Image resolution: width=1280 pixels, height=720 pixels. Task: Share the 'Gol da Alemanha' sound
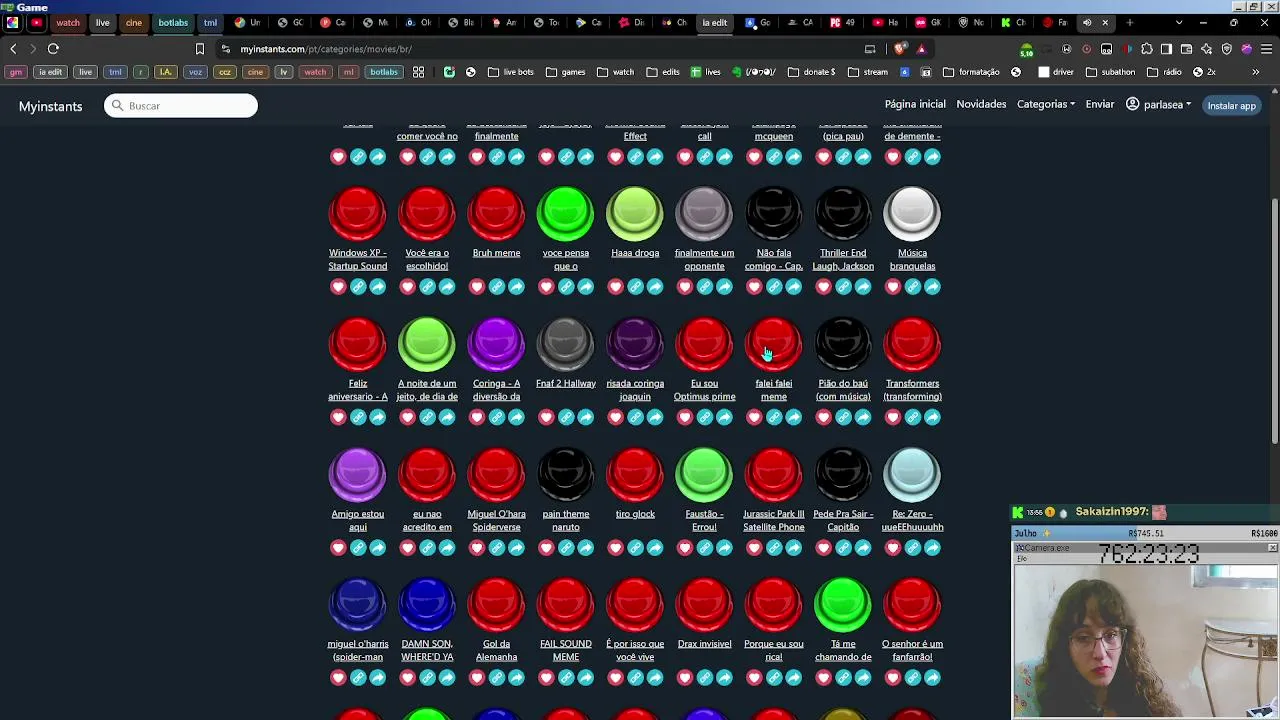tap(516, 678)
